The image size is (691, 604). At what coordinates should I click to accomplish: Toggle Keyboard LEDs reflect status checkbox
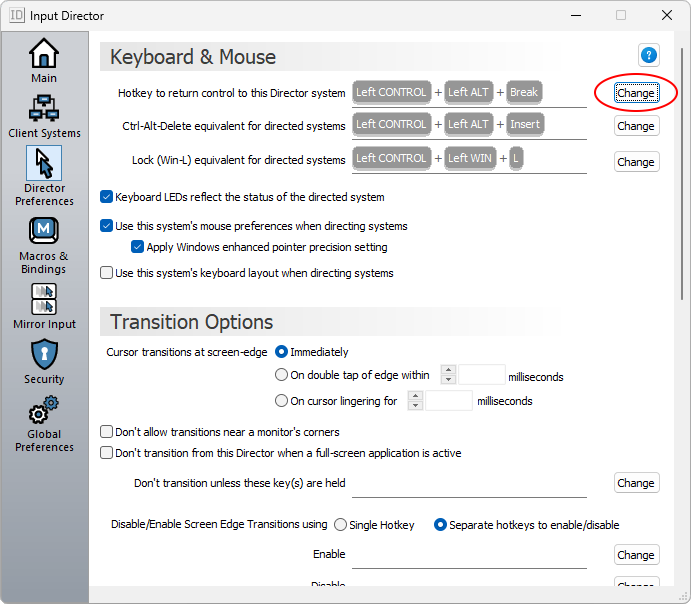click(107, 197)
